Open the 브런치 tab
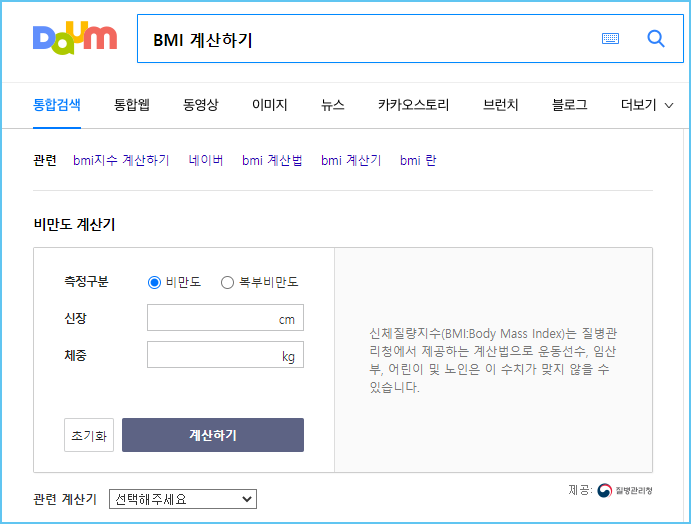Viewport: 691px width, 524px height. (501, 105)
